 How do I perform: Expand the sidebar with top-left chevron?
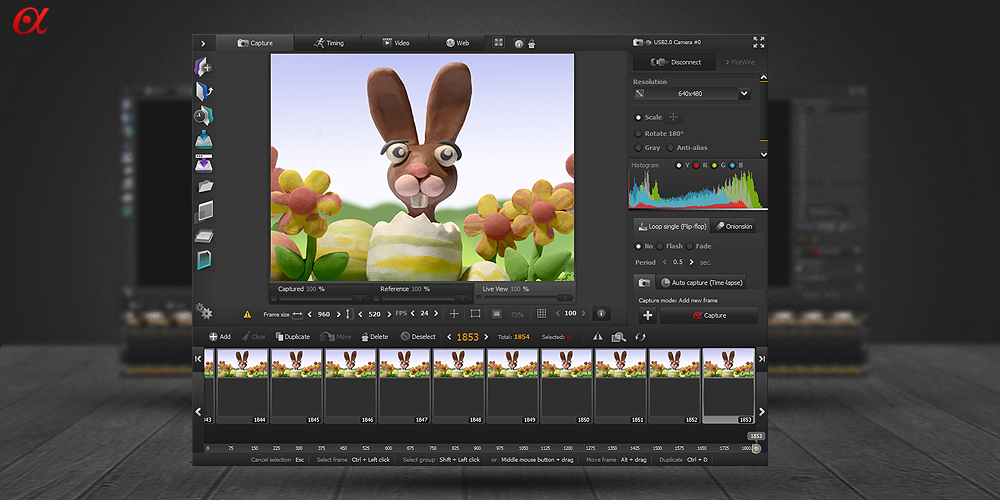tap(203, 43)
